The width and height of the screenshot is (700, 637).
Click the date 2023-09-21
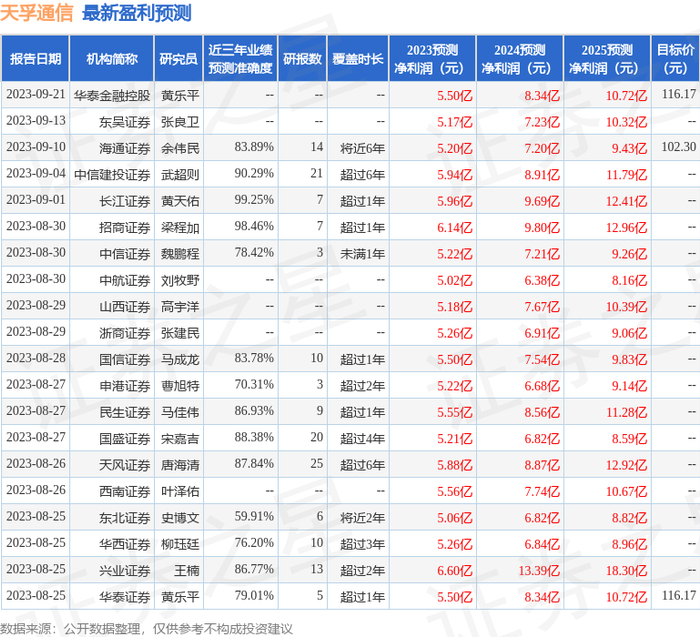pos(36,95)
